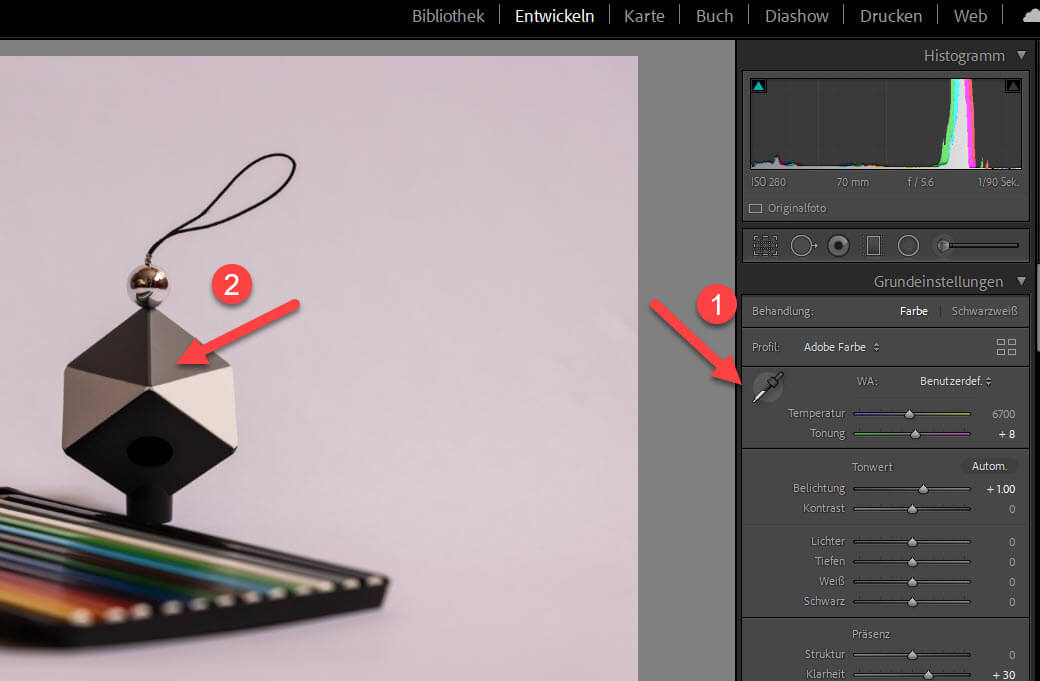Click the Belichtung slider handle

(x=923, y=489)
